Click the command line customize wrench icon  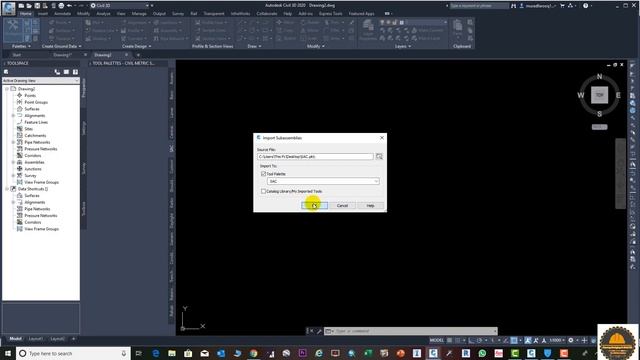point(319,331)
